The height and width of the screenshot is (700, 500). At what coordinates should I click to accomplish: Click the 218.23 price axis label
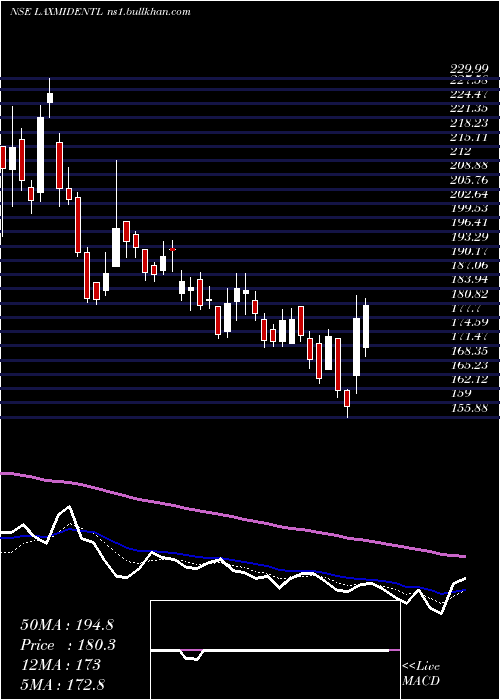468,123
